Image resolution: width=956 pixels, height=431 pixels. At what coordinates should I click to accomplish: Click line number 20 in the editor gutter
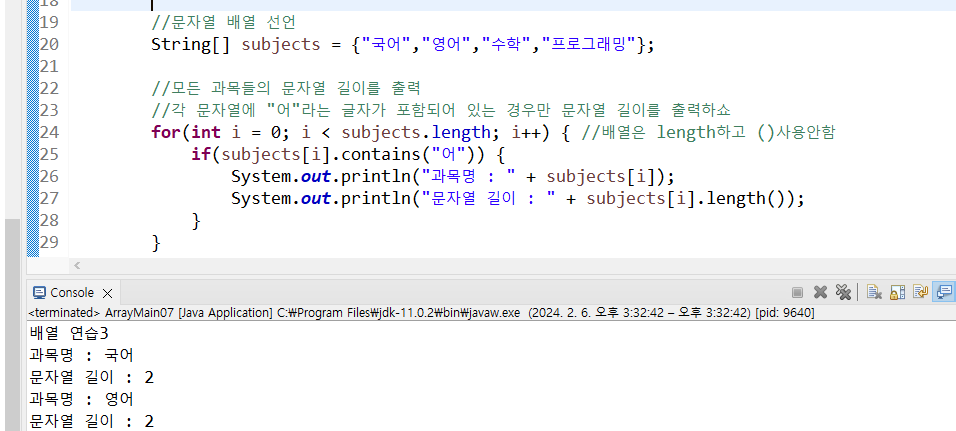pyautogui.click(x=49, y=45)
